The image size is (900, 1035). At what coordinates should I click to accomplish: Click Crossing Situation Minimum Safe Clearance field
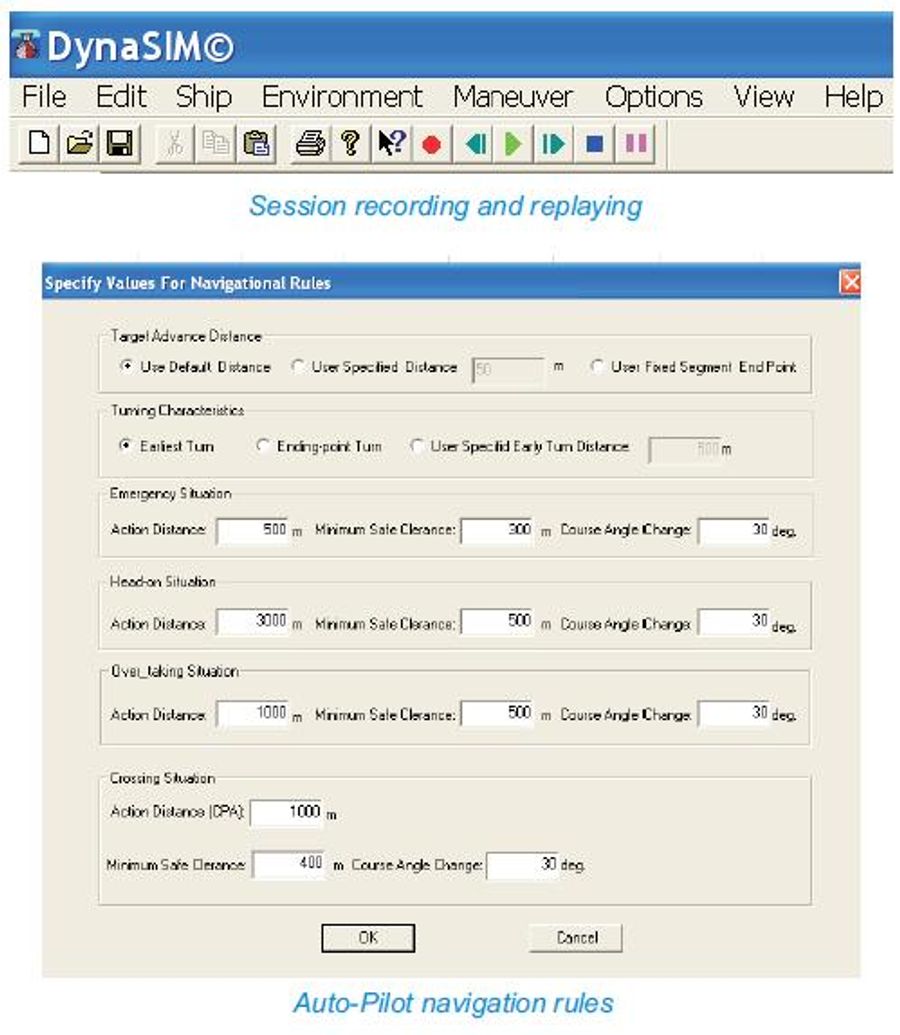coord(290,863)
